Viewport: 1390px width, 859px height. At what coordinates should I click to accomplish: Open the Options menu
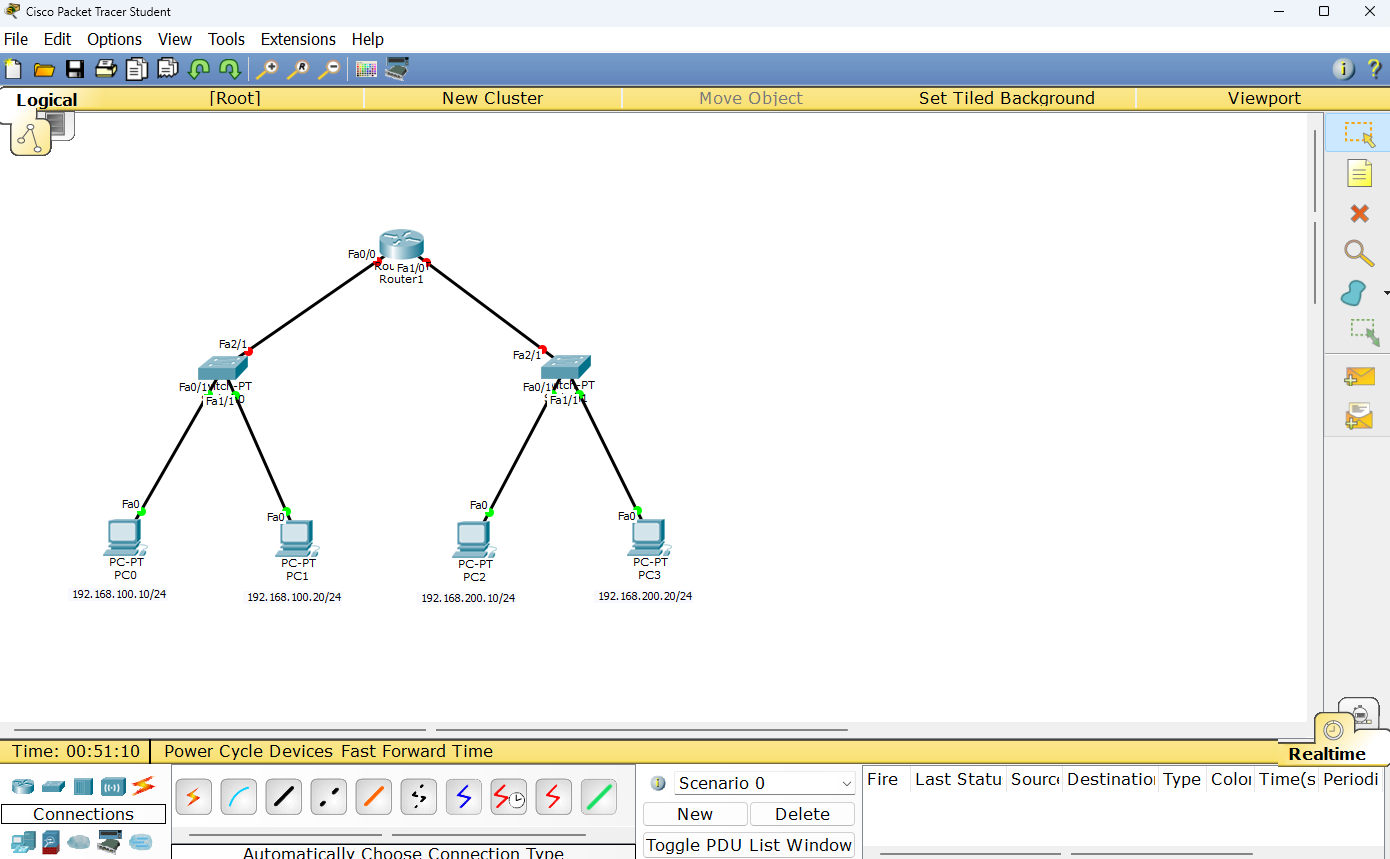114,39
